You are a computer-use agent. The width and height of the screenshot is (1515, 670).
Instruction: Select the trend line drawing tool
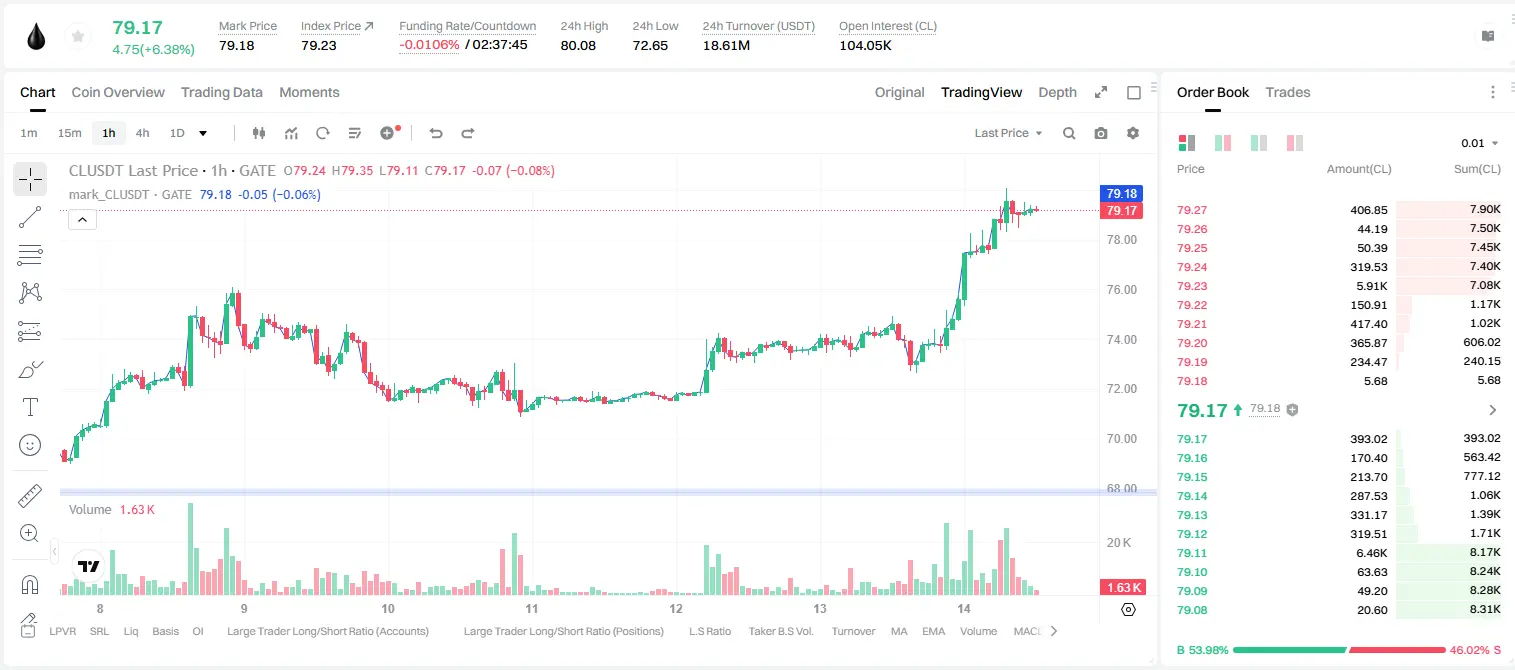click(30, 217)
